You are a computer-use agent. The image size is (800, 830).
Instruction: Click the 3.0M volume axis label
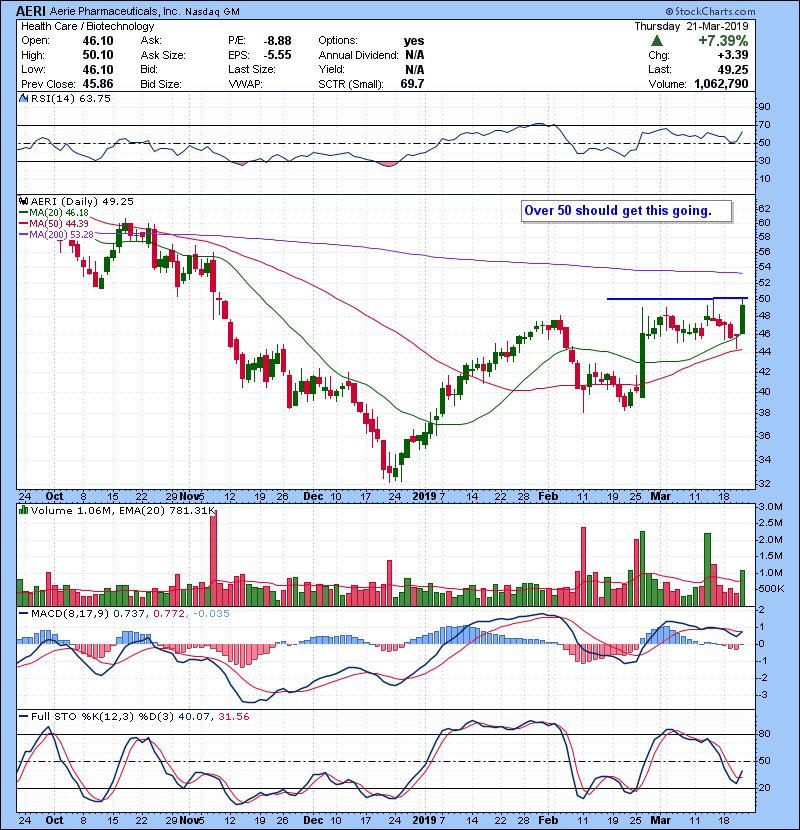(x=770, y=507)
